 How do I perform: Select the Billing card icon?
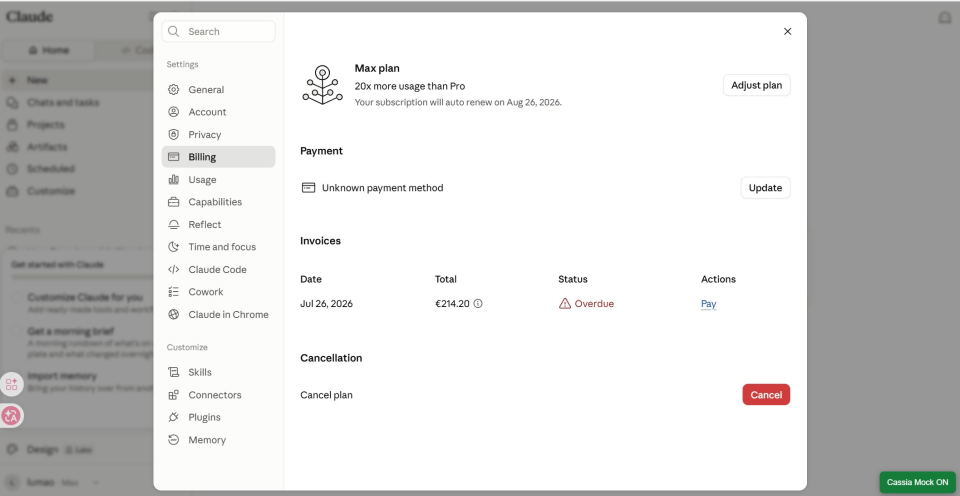pos(174,157)
